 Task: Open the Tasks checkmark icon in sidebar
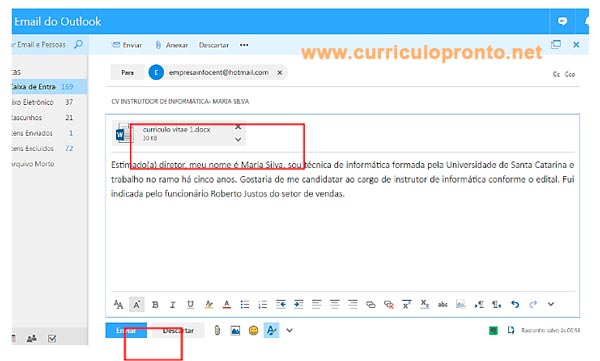(x=52, y=338)
